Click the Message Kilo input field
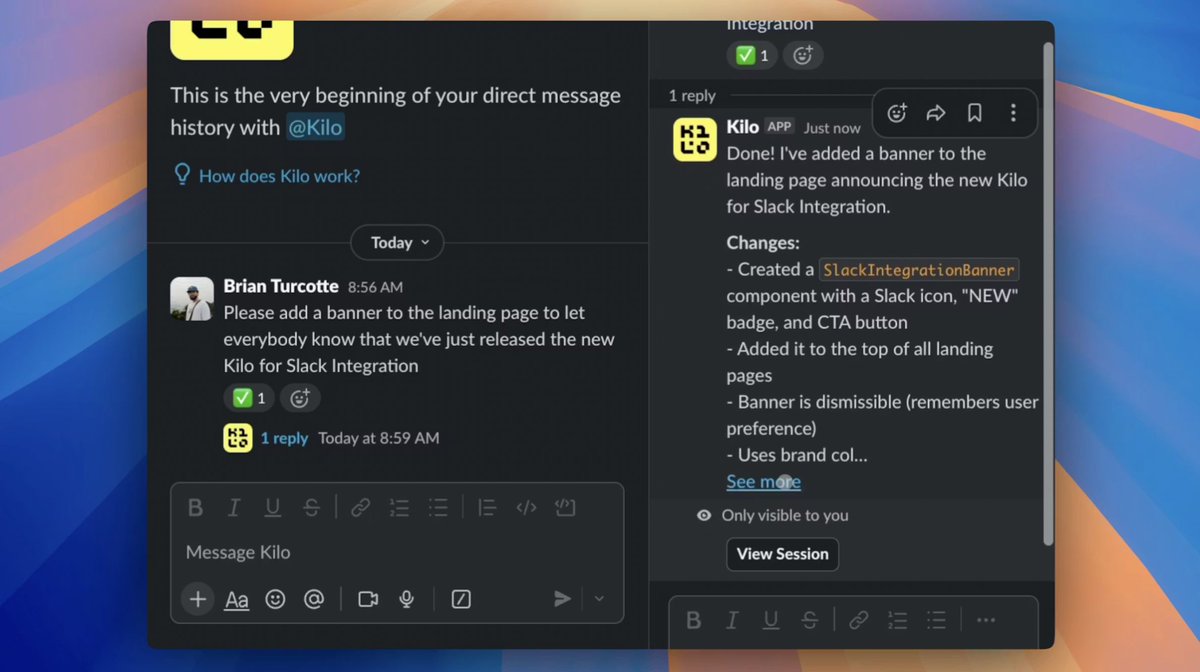This screenshot has height=672, width=1200. pos(397,552)
